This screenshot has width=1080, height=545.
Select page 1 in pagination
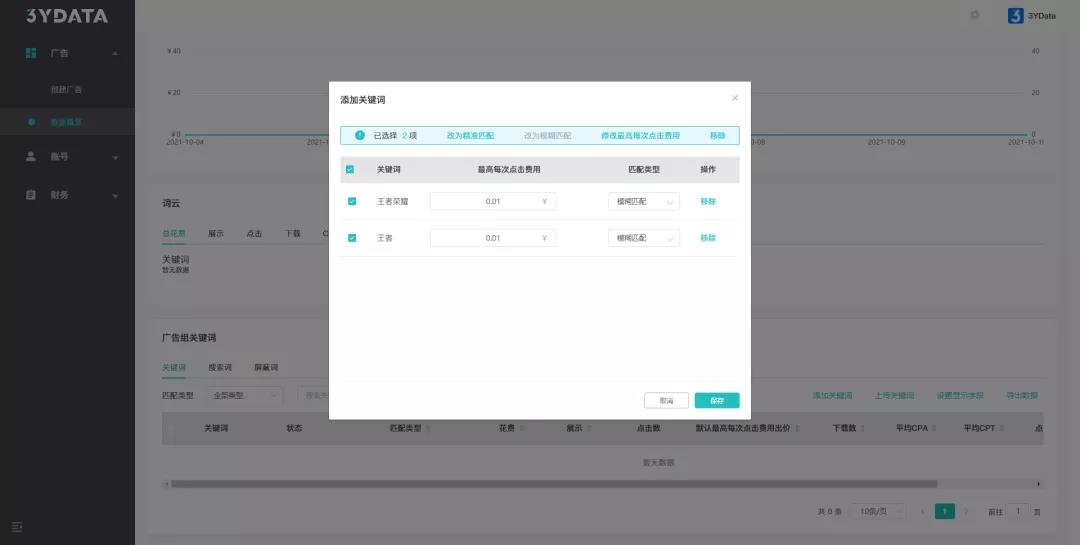click(x=944, y=511)
